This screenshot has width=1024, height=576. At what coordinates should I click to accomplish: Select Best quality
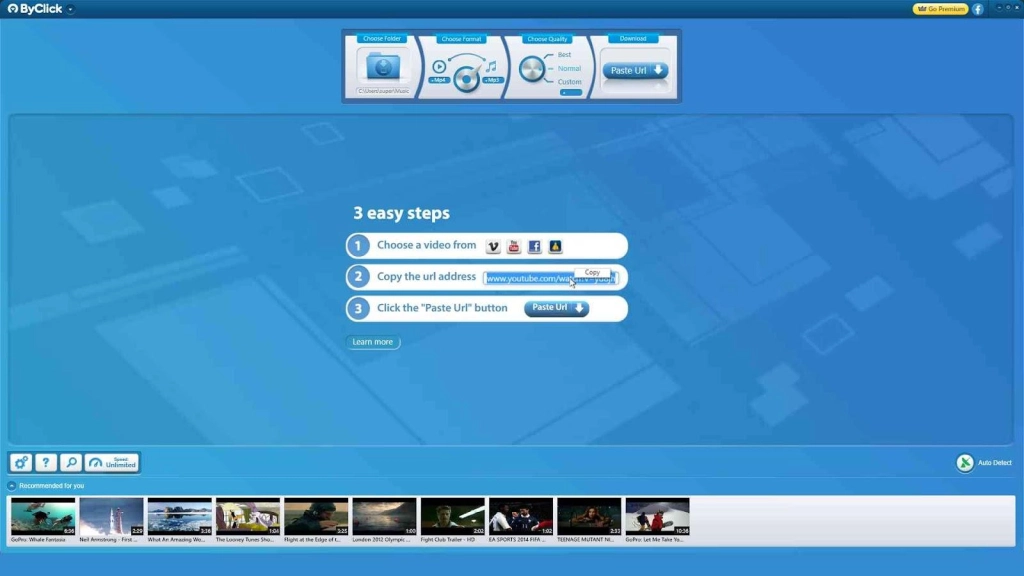(x=564, y=54)
